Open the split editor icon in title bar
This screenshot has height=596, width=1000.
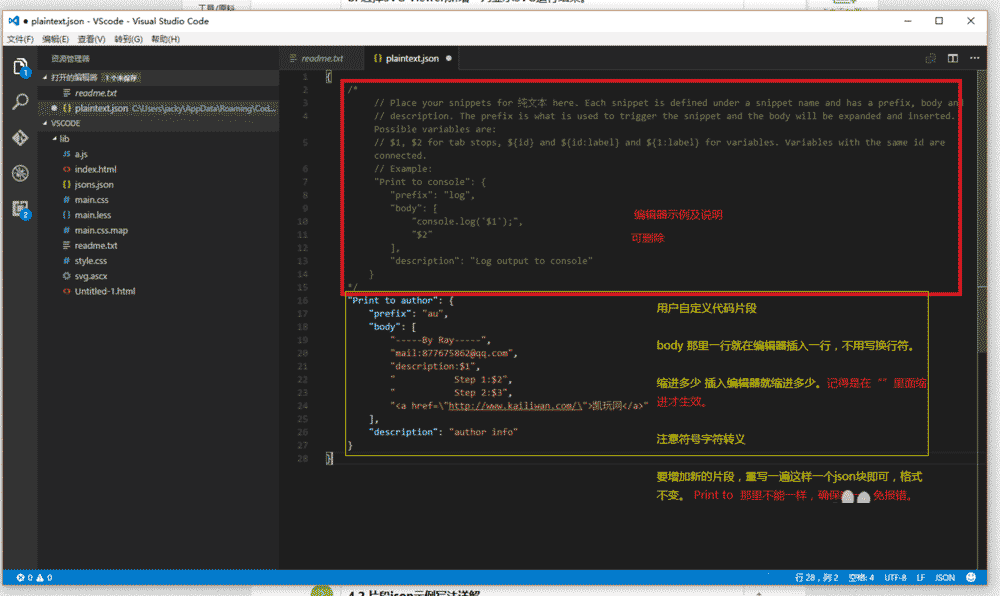(x=952, y=59)
